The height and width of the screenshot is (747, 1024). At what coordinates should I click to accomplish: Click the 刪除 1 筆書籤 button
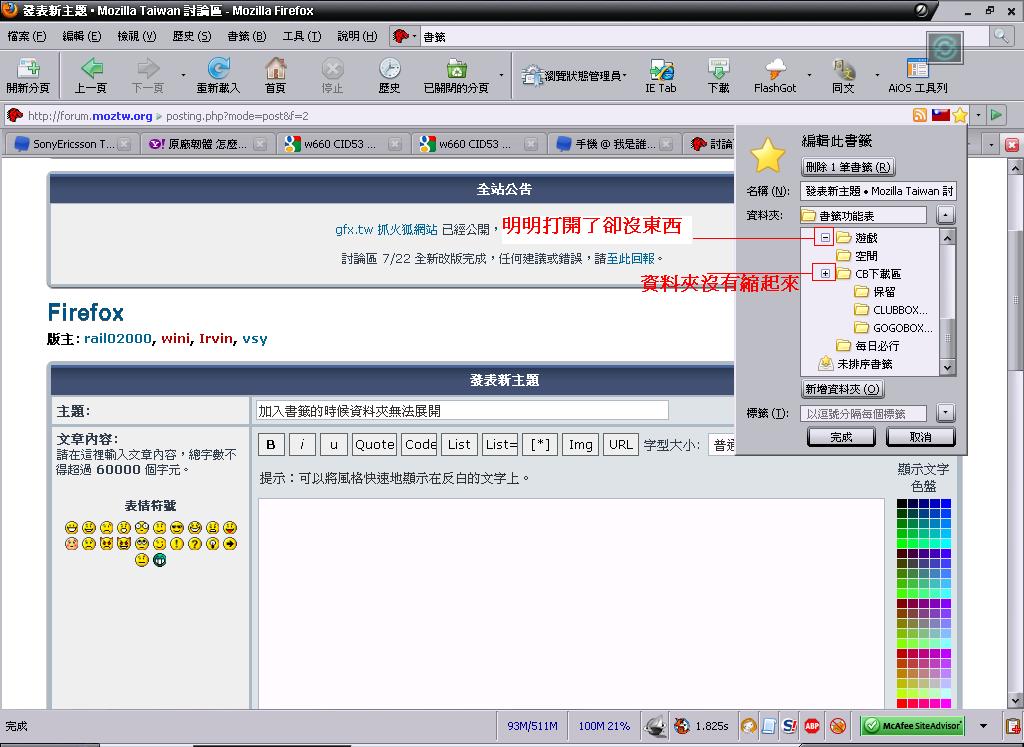click(848, 167)
